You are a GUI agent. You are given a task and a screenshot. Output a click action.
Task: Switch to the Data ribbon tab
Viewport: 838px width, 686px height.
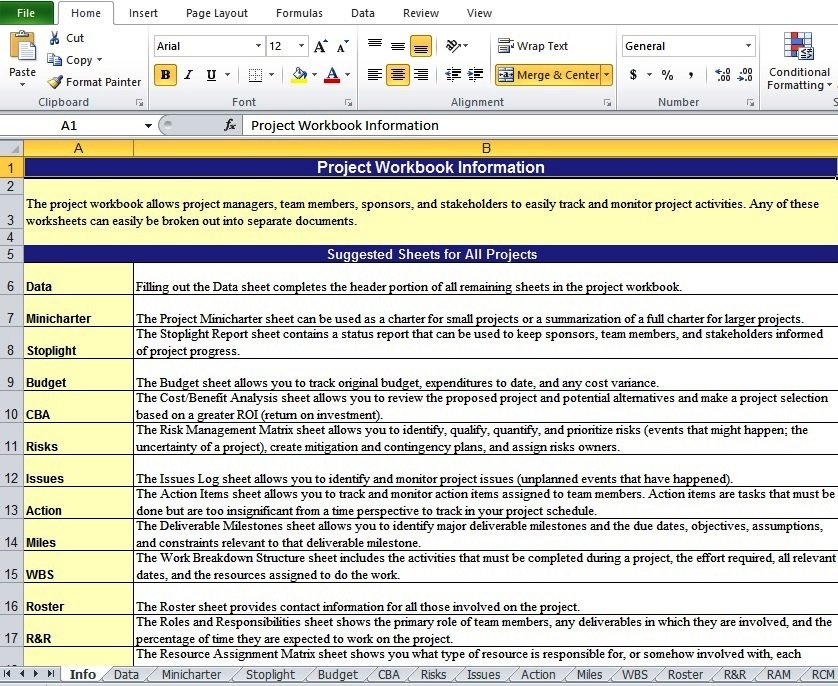(363, 13)
